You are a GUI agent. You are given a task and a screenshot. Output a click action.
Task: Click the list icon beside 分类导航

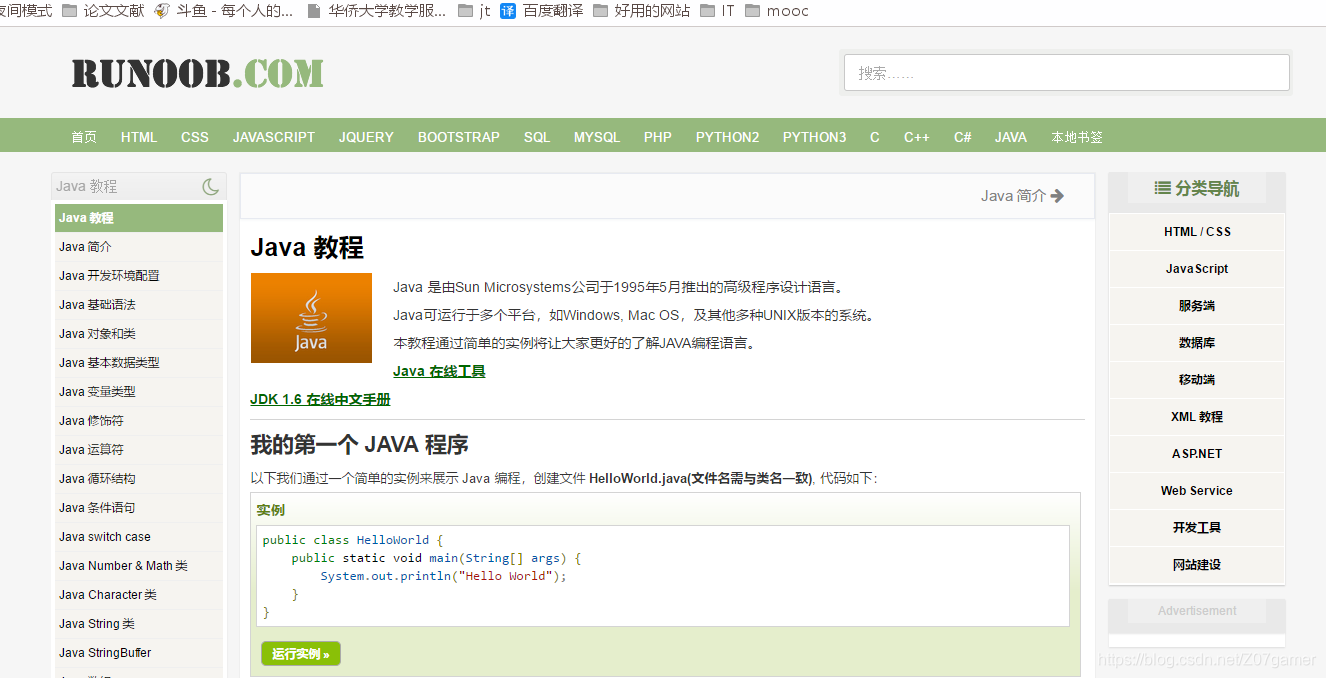coord(1162,187)
